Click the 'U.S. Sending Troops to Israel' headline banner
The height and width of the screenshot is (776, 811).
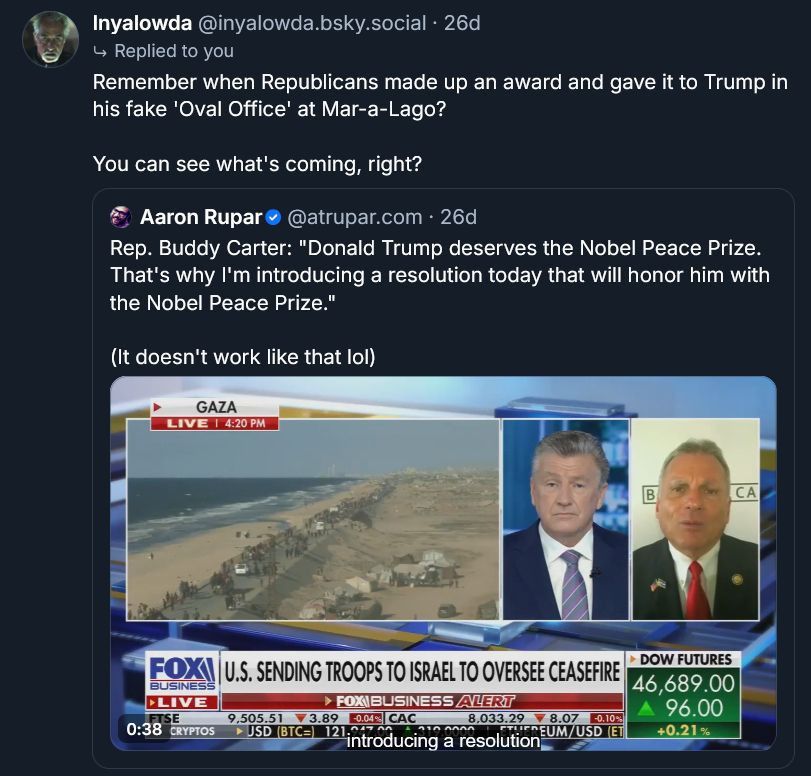pyautogui.click(x=422, y=670)
